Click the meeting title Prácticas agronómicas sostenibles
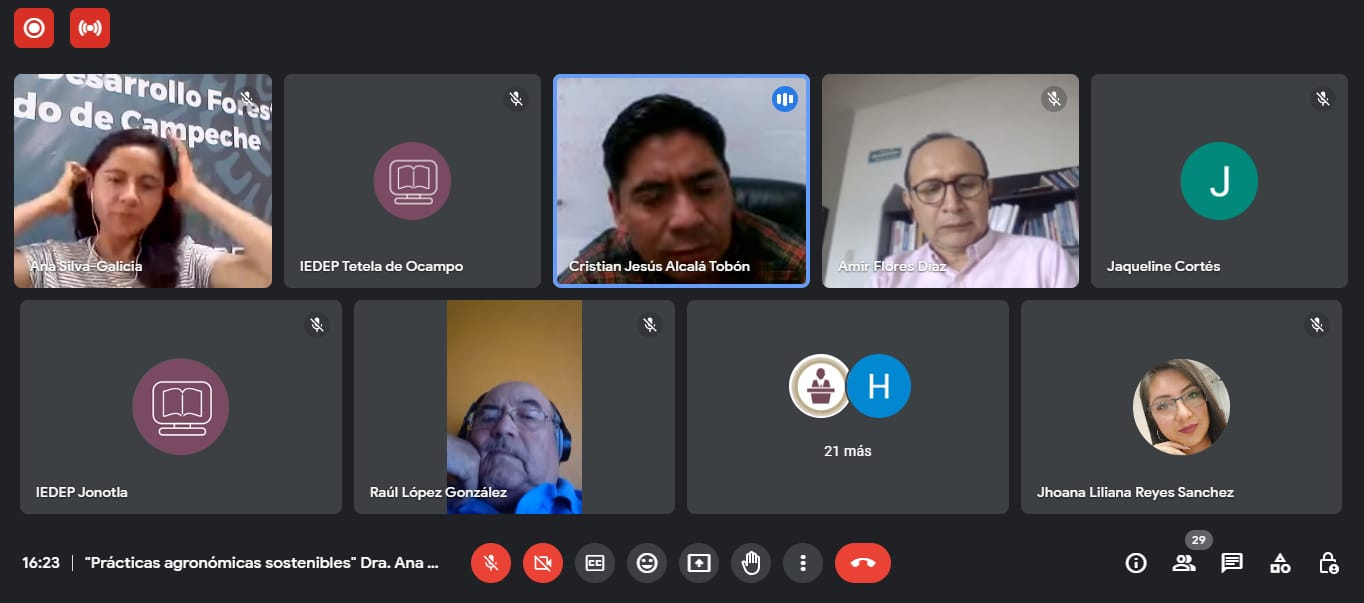Screen dimensions: 1364x603 (262, 563)
